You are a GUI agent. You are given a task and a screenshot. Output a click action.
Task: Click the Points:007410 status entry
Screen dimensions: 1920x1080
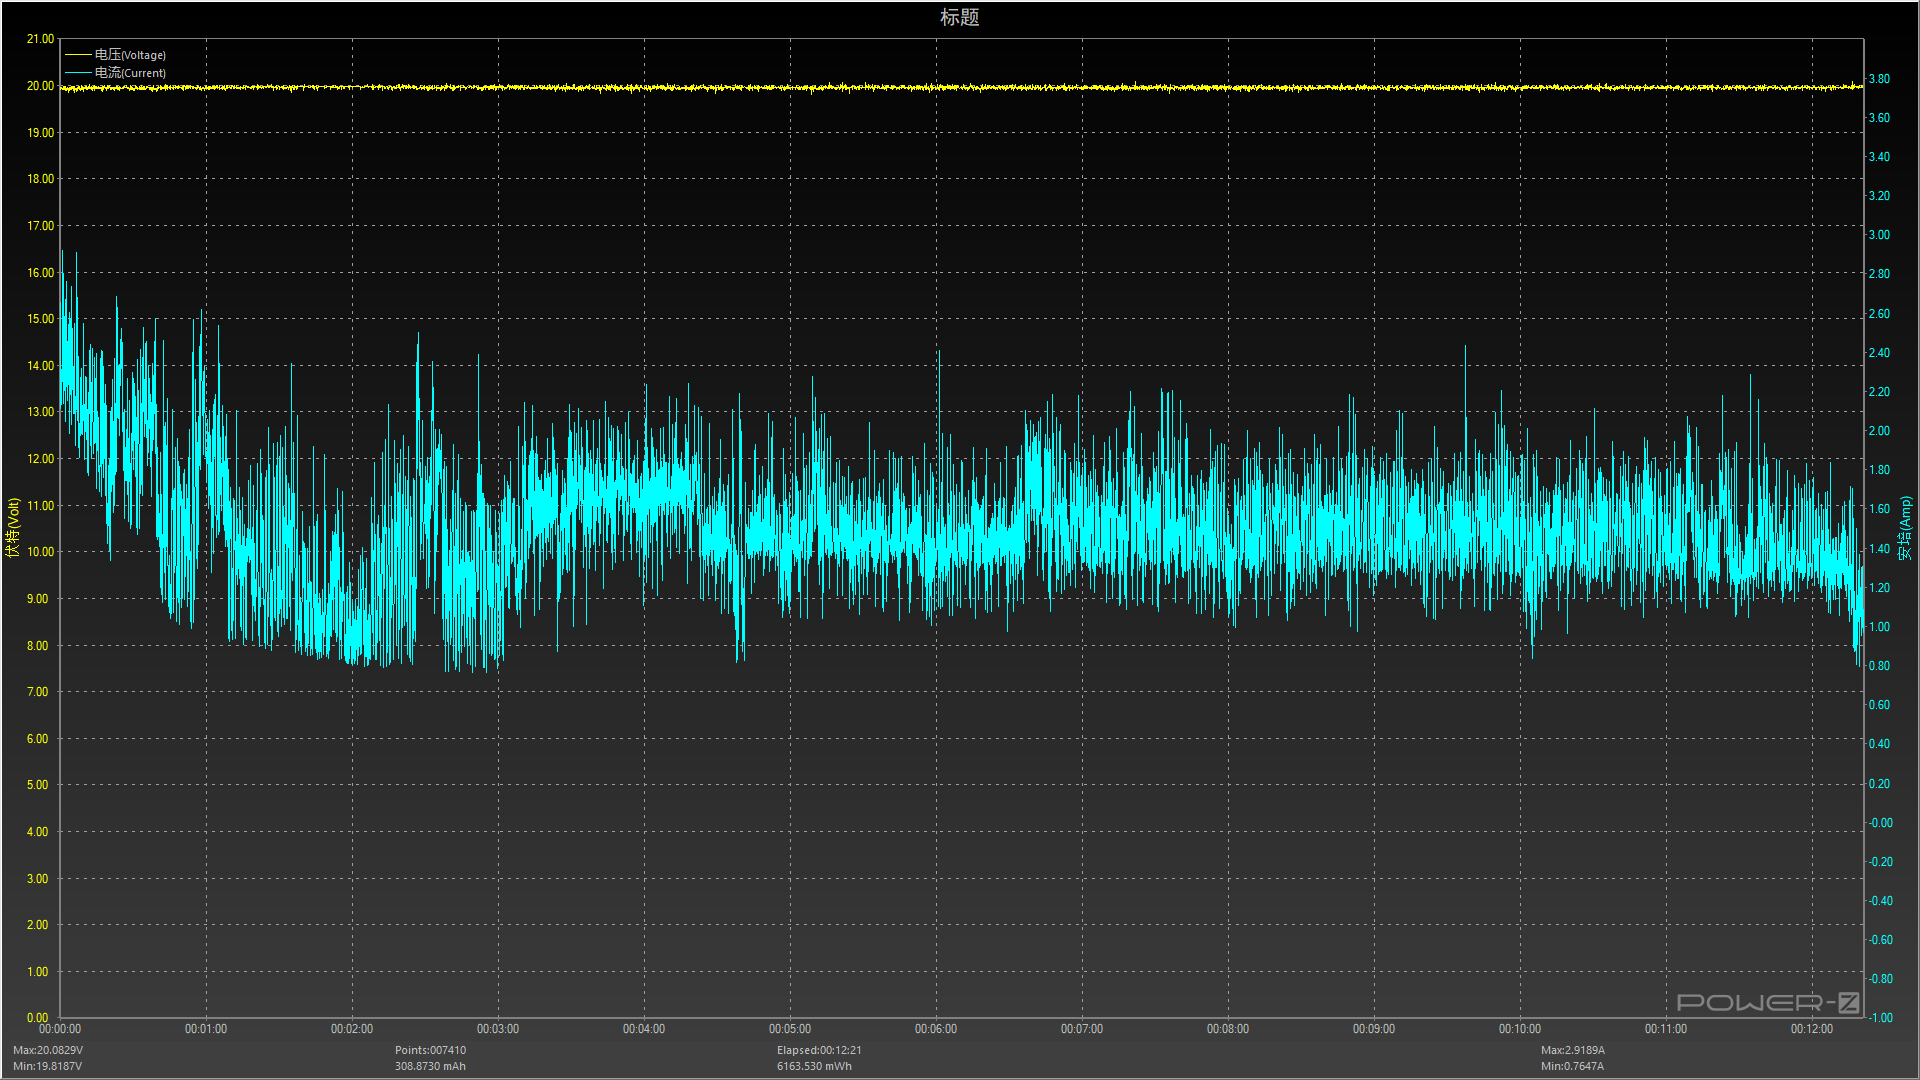(x=430, y=1050)
